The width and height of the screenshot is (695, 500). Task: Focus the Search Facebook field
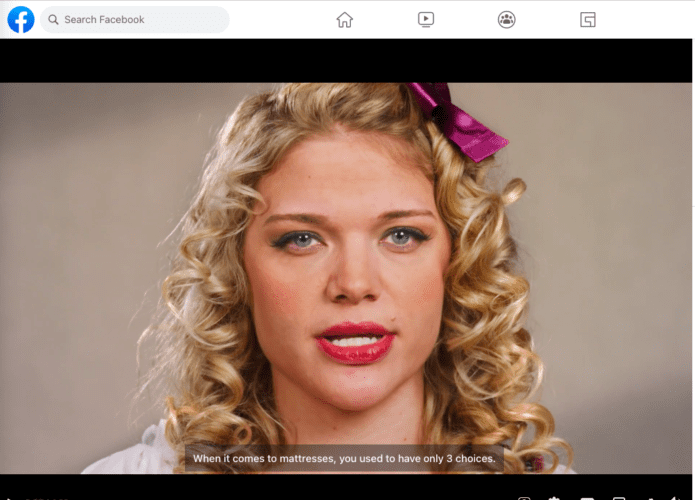(x=140, y=20)
